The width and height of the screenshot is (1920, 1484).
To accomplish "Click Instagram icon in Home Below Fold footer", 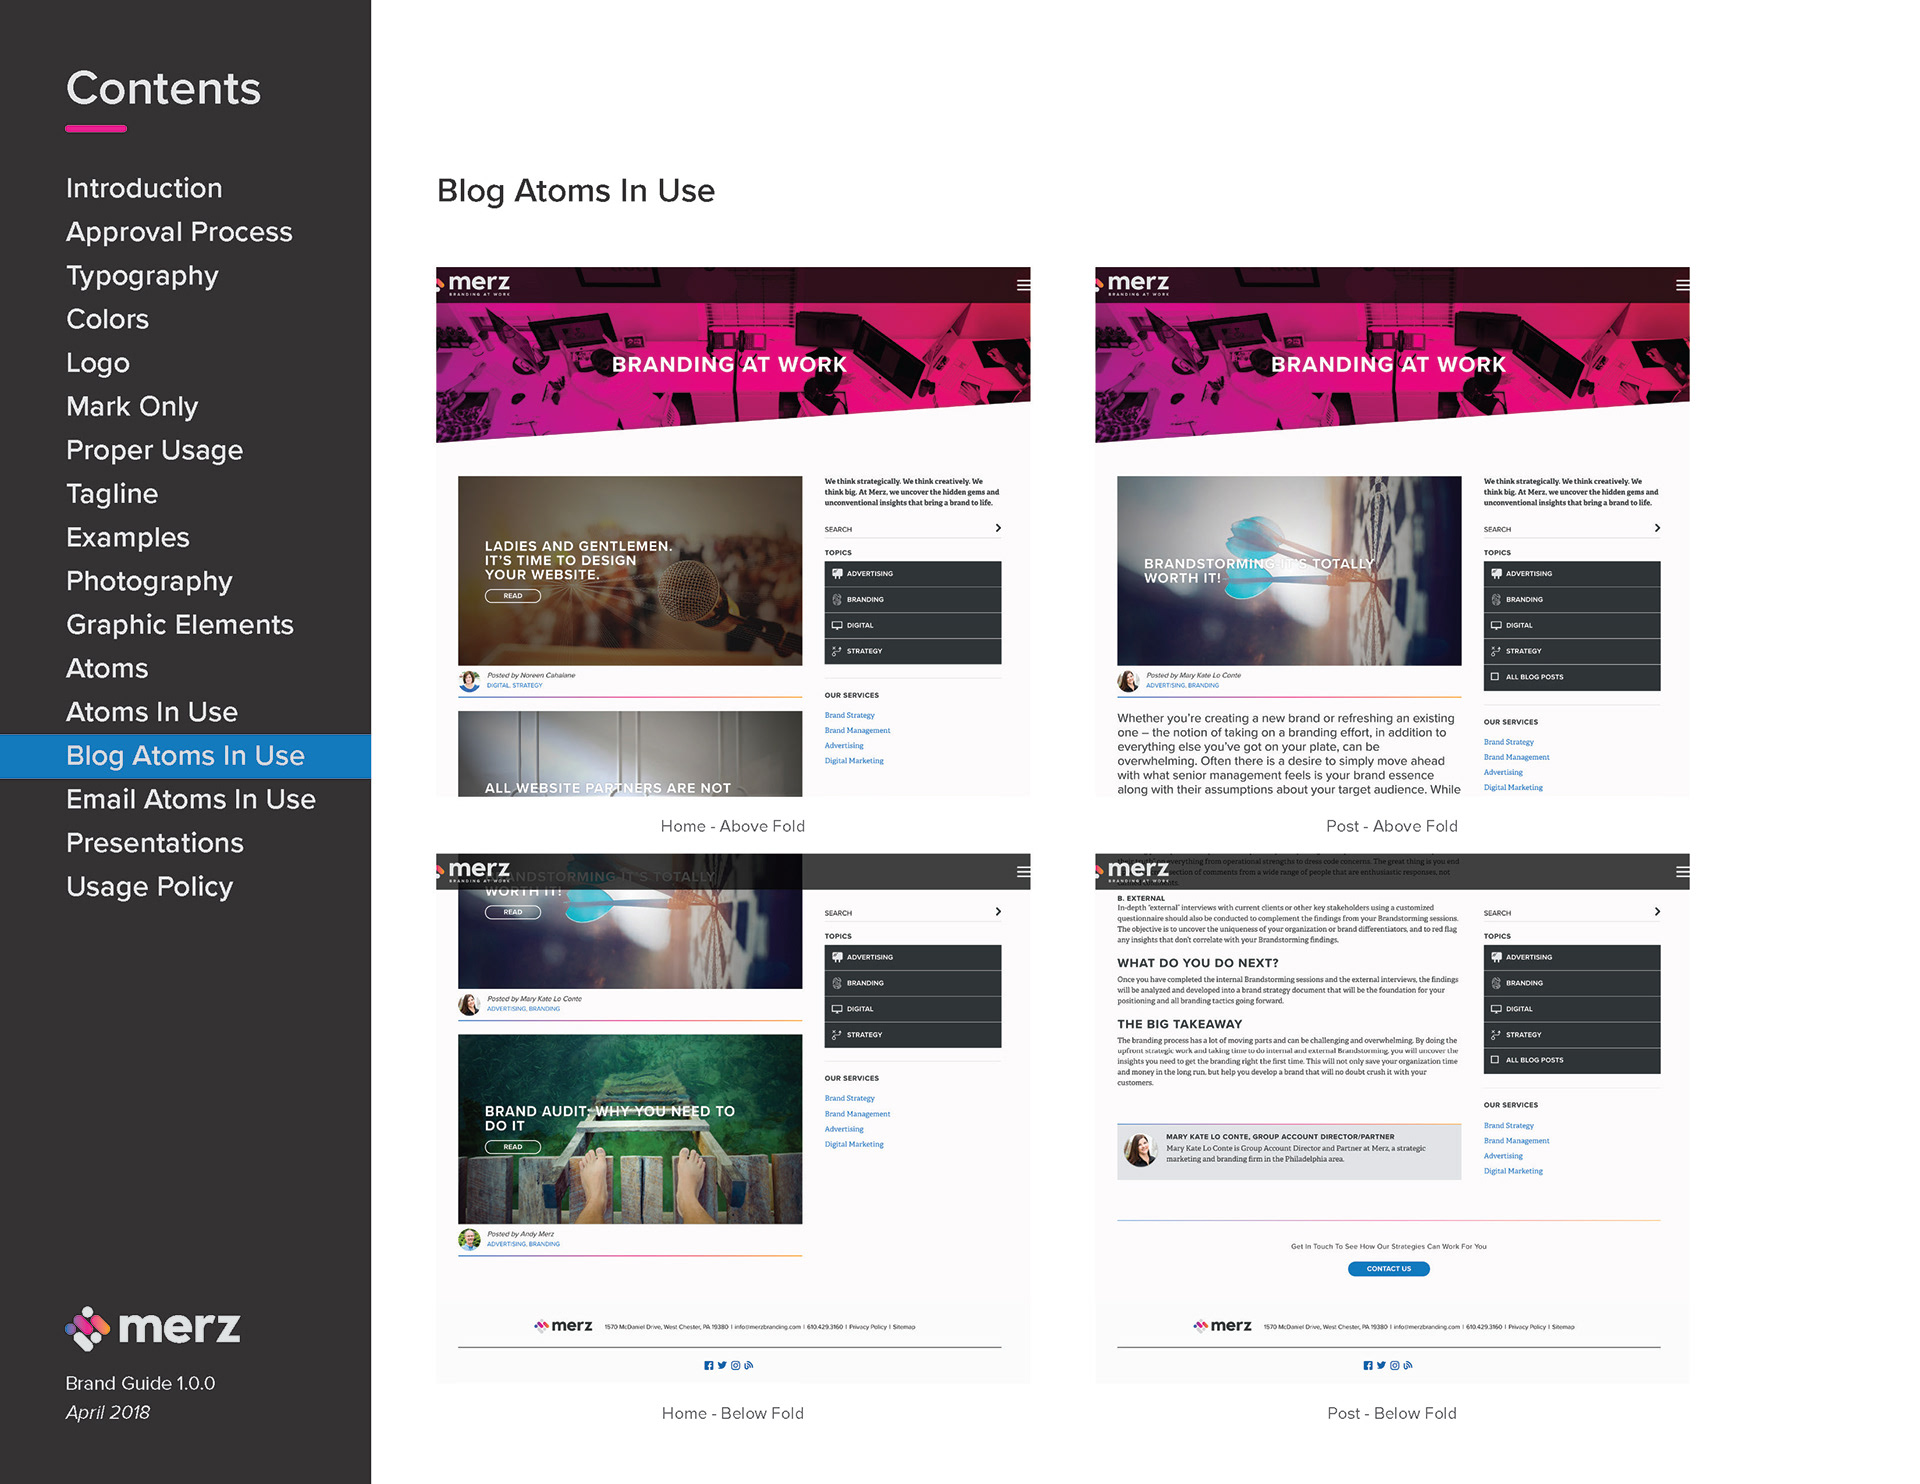I will [x=735, y=1365].
